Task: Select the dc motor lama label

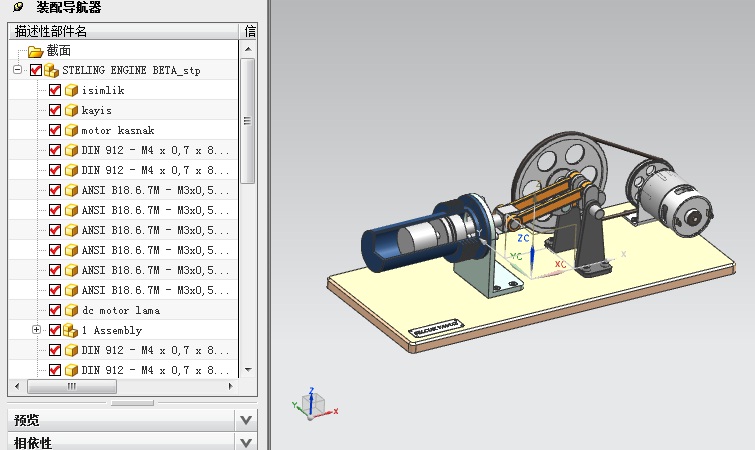Action: 120,310
